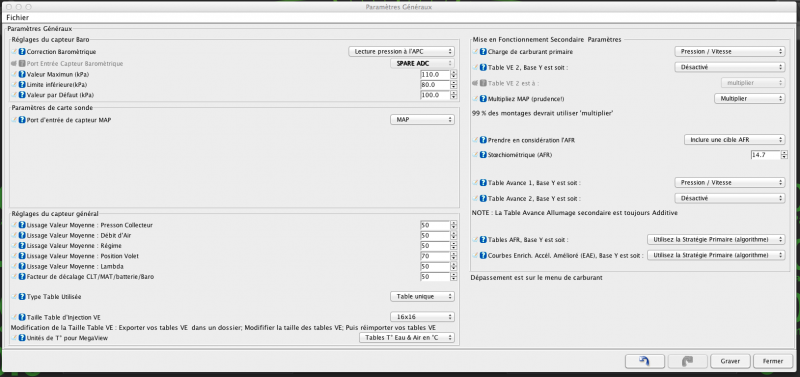Show help for Lissage Lambda
This screenshot has height=377, width=800.
tap(22, 266)
